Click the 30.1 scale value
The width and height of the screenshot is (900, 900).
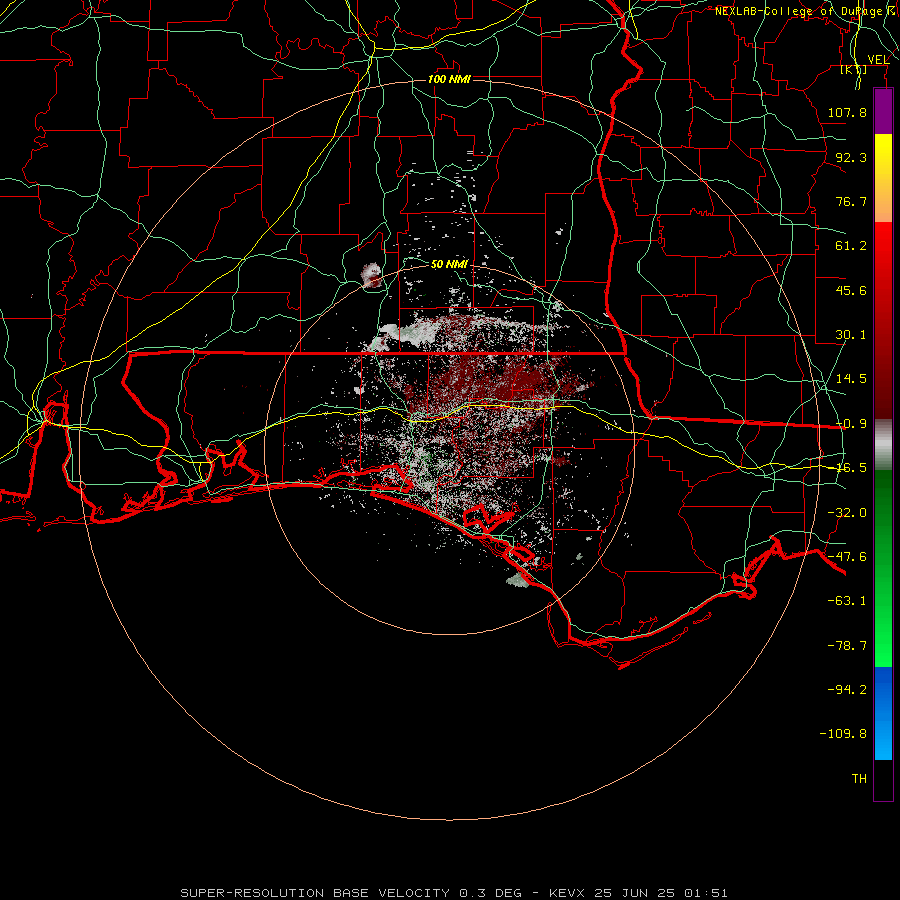pyautogui.click(x=851, y=335)
